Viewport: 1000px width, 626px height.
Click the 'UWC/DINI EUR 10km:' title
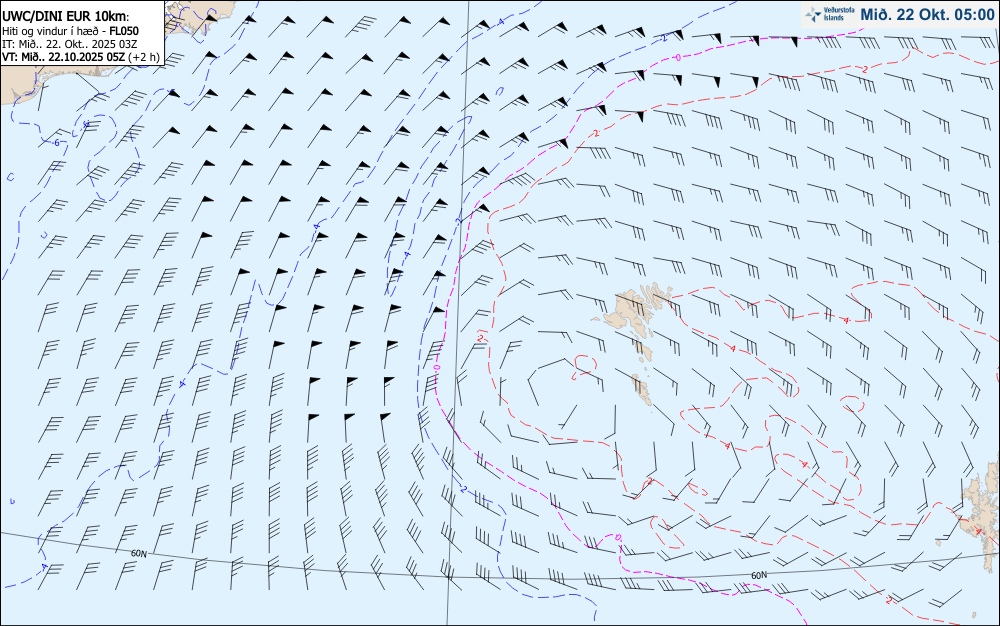[x=65, y=17]
